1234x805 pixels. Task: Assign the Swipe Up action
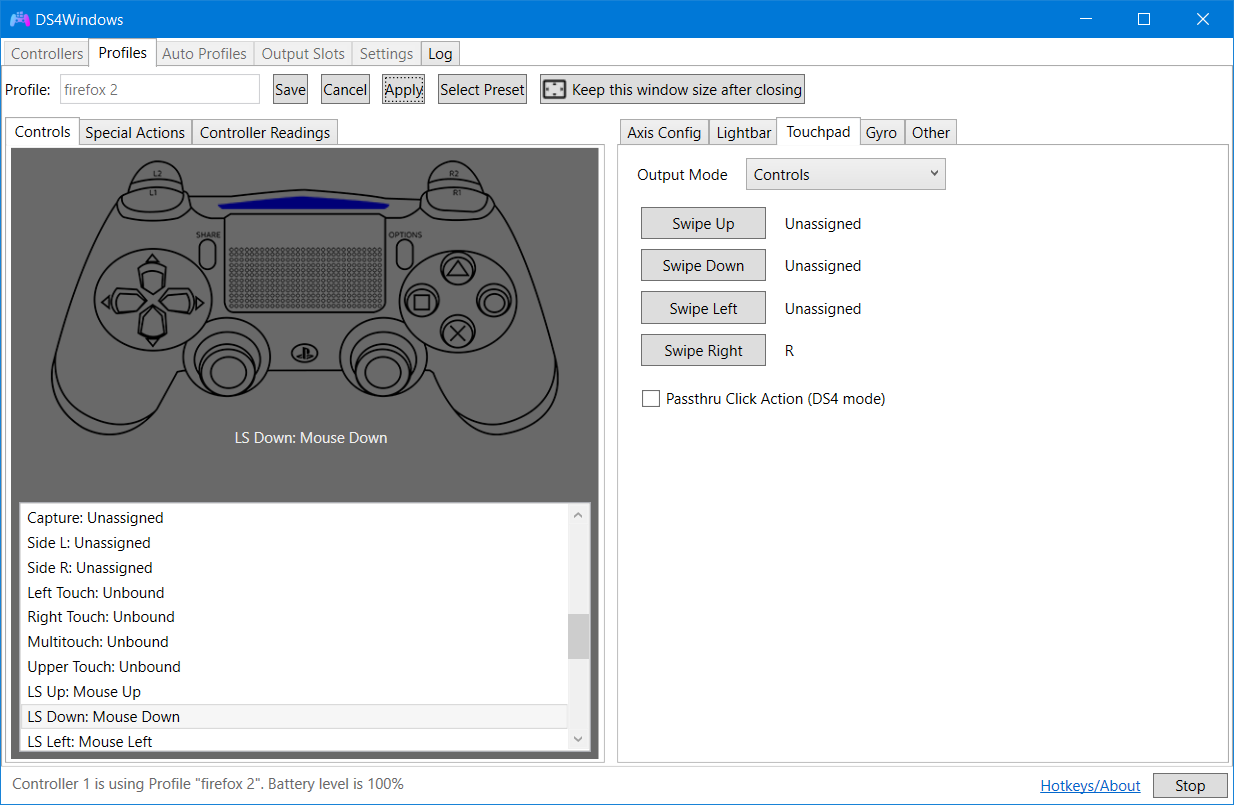tap(703, 224)
